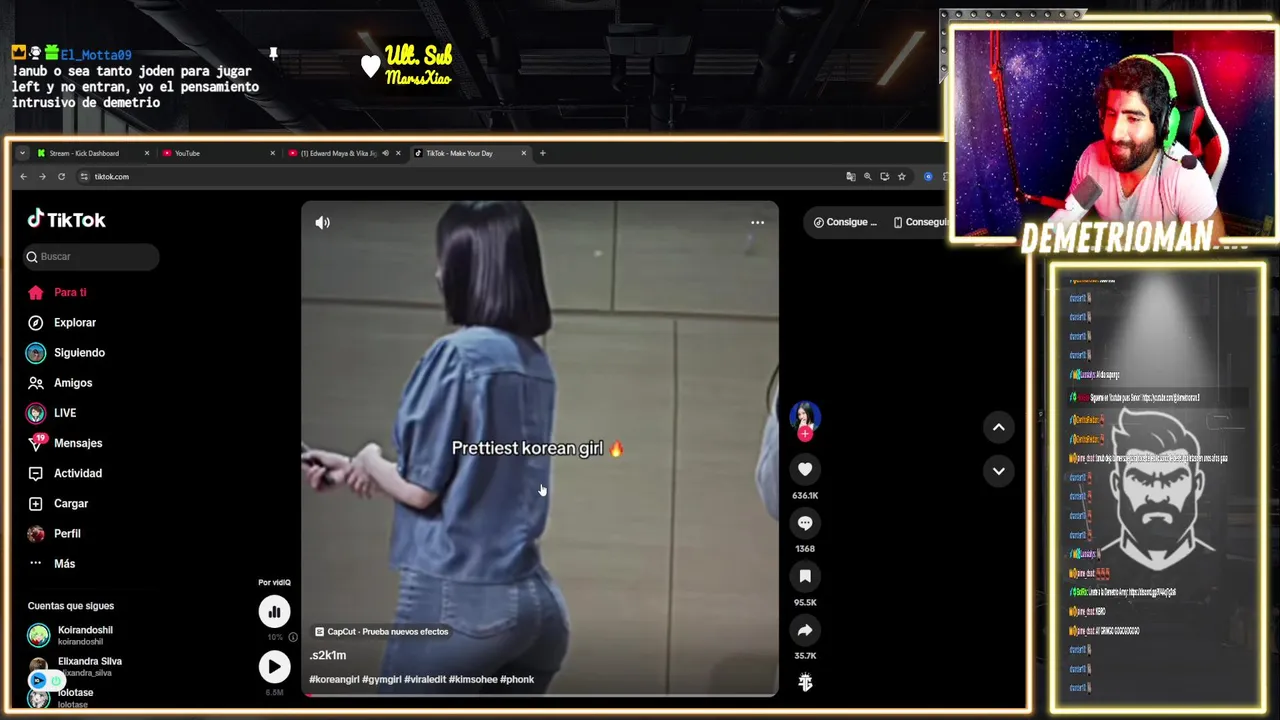Open Elixandra Silva followed account
The height and width of the screenshot is (720, 1280).
[89, 666]
